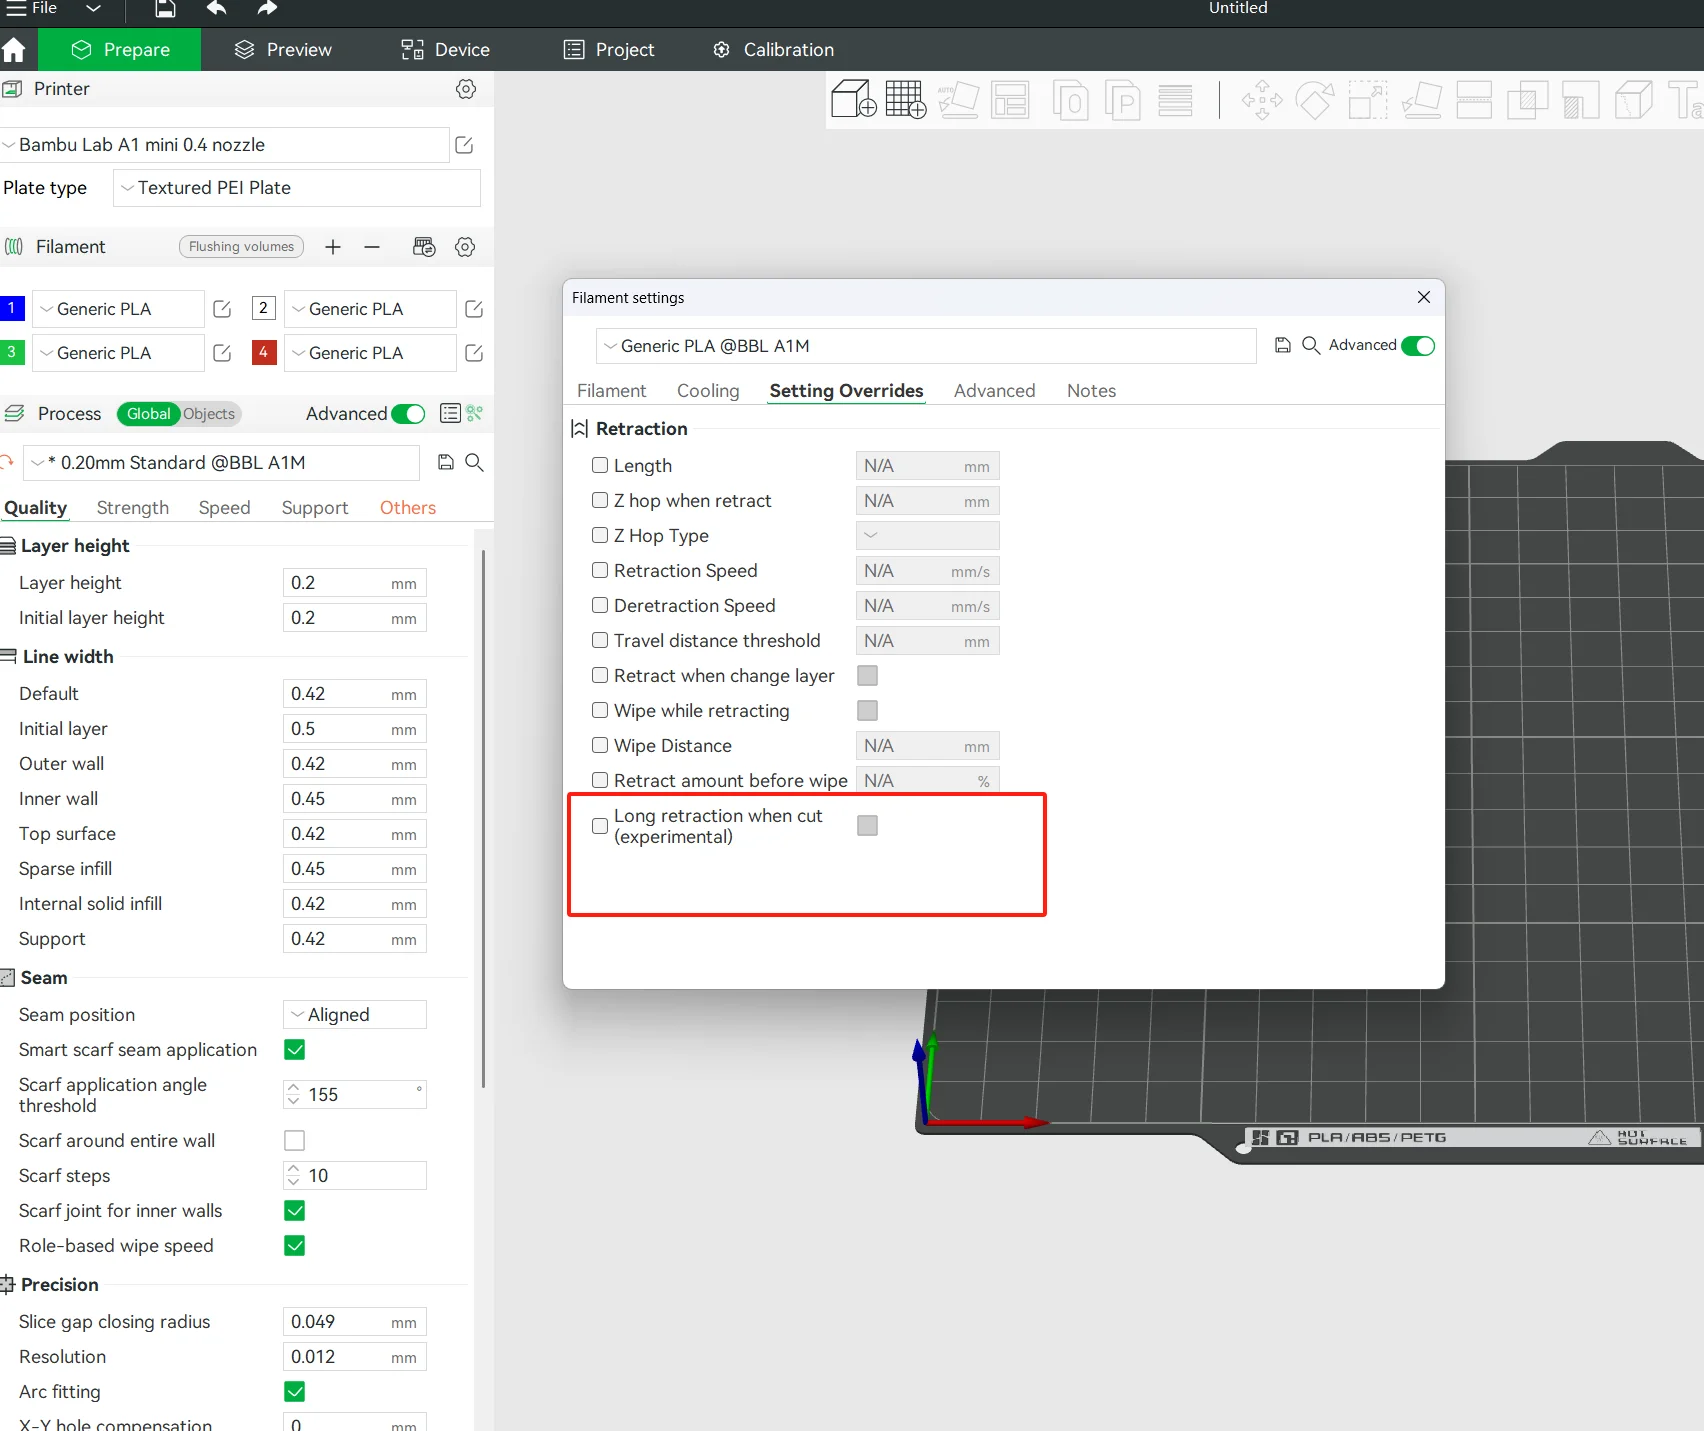Enable the Wipe Distance override checkbox

point(600,745)
